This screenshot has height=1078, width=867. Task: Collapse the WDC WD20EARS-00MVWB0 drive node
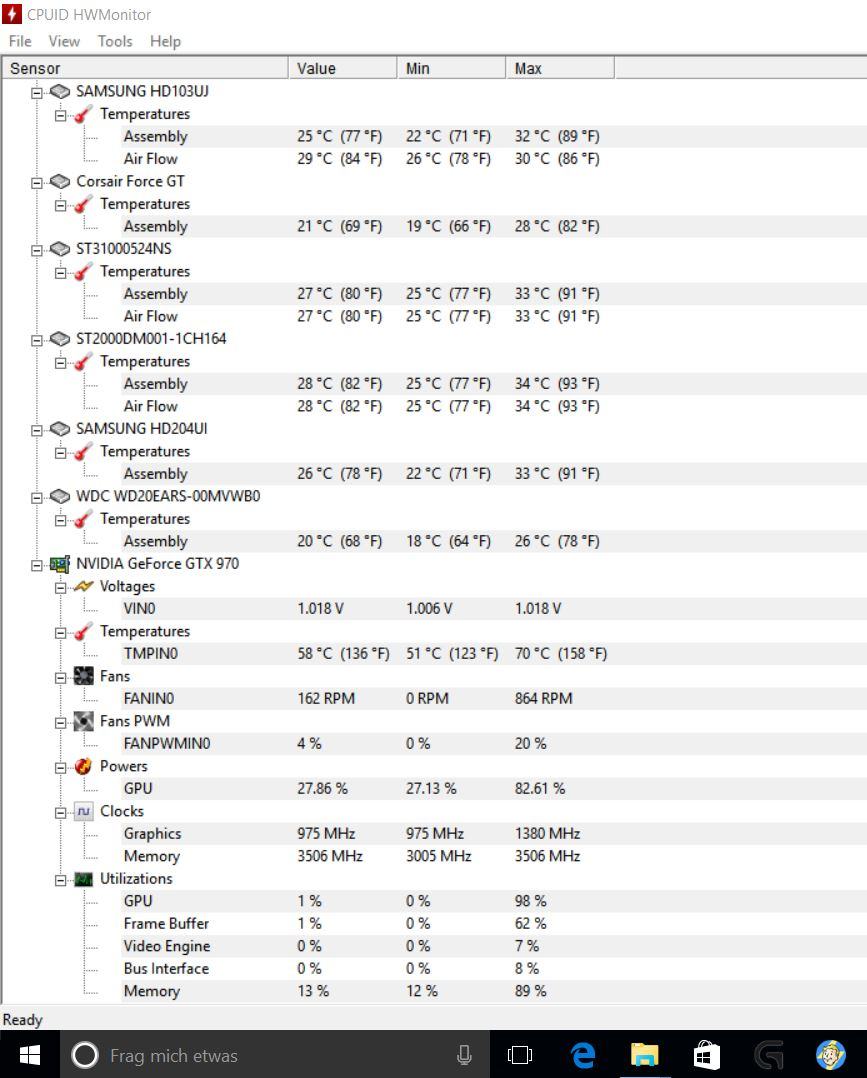pos(37,496)
